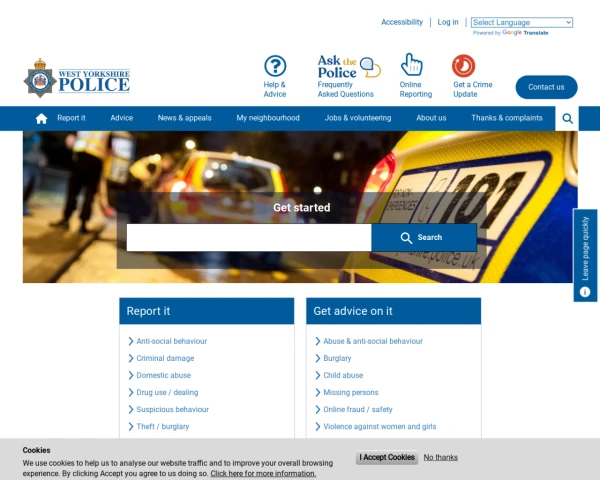The width and height of the screenshot is (600, 480).
Task: Click chevron beside Online fraud / safety
Action: tap(318, 409)
